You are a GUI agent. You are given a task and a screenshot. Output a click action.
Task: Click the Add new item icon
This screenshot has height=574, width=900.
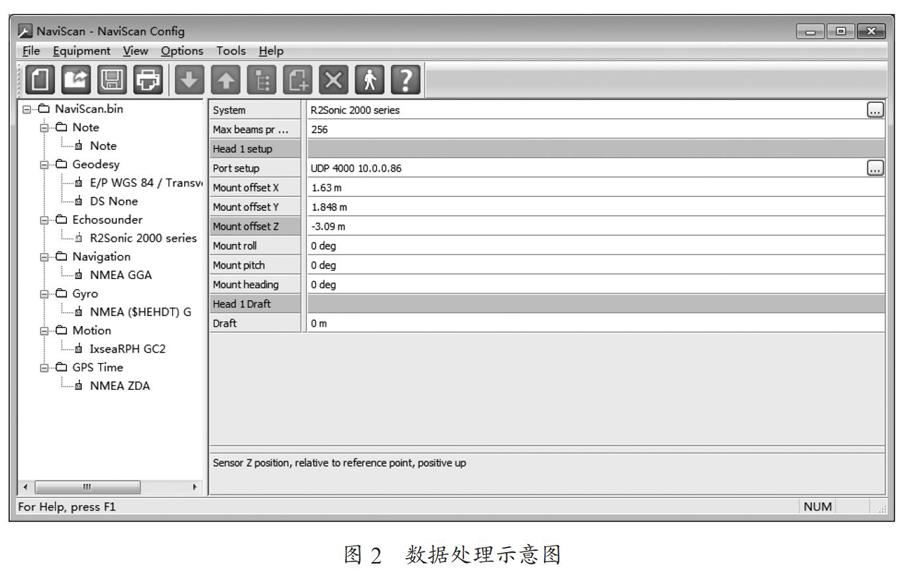point(298,79)
